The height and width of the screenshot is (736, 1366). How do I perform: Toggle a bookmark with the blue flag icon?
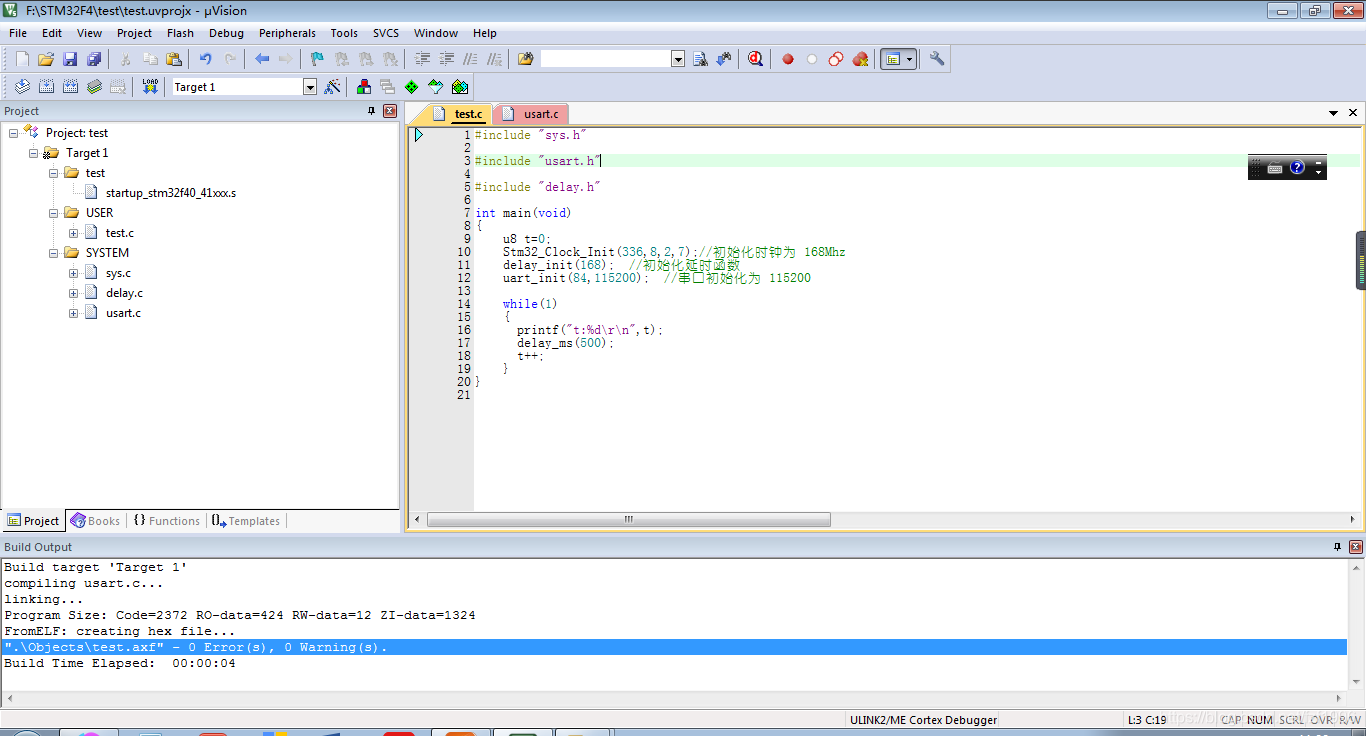click(x=316, y=58)
